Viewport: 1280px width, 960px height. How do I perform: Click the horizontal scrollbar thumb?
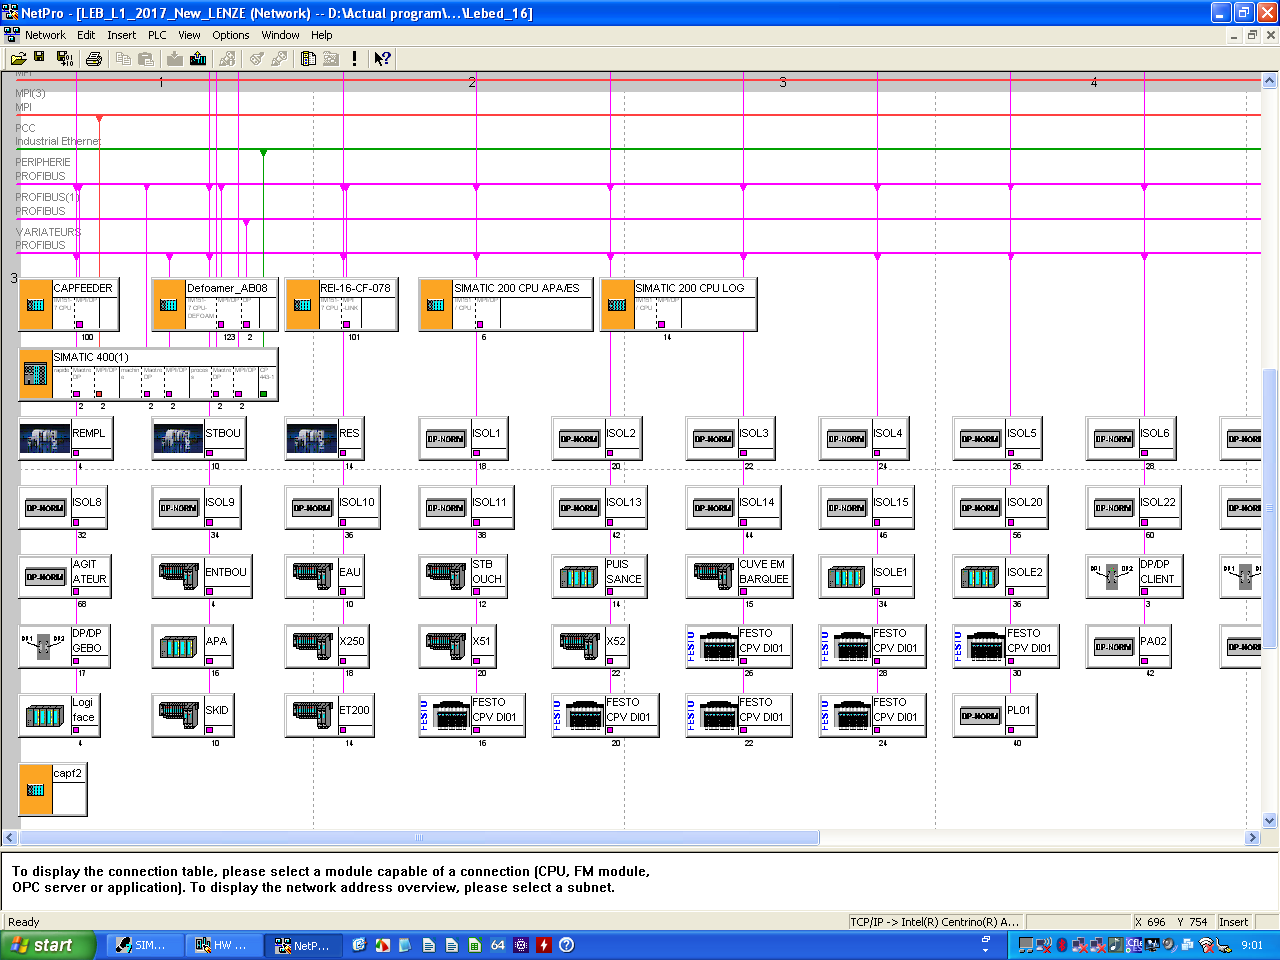[419, 838]
